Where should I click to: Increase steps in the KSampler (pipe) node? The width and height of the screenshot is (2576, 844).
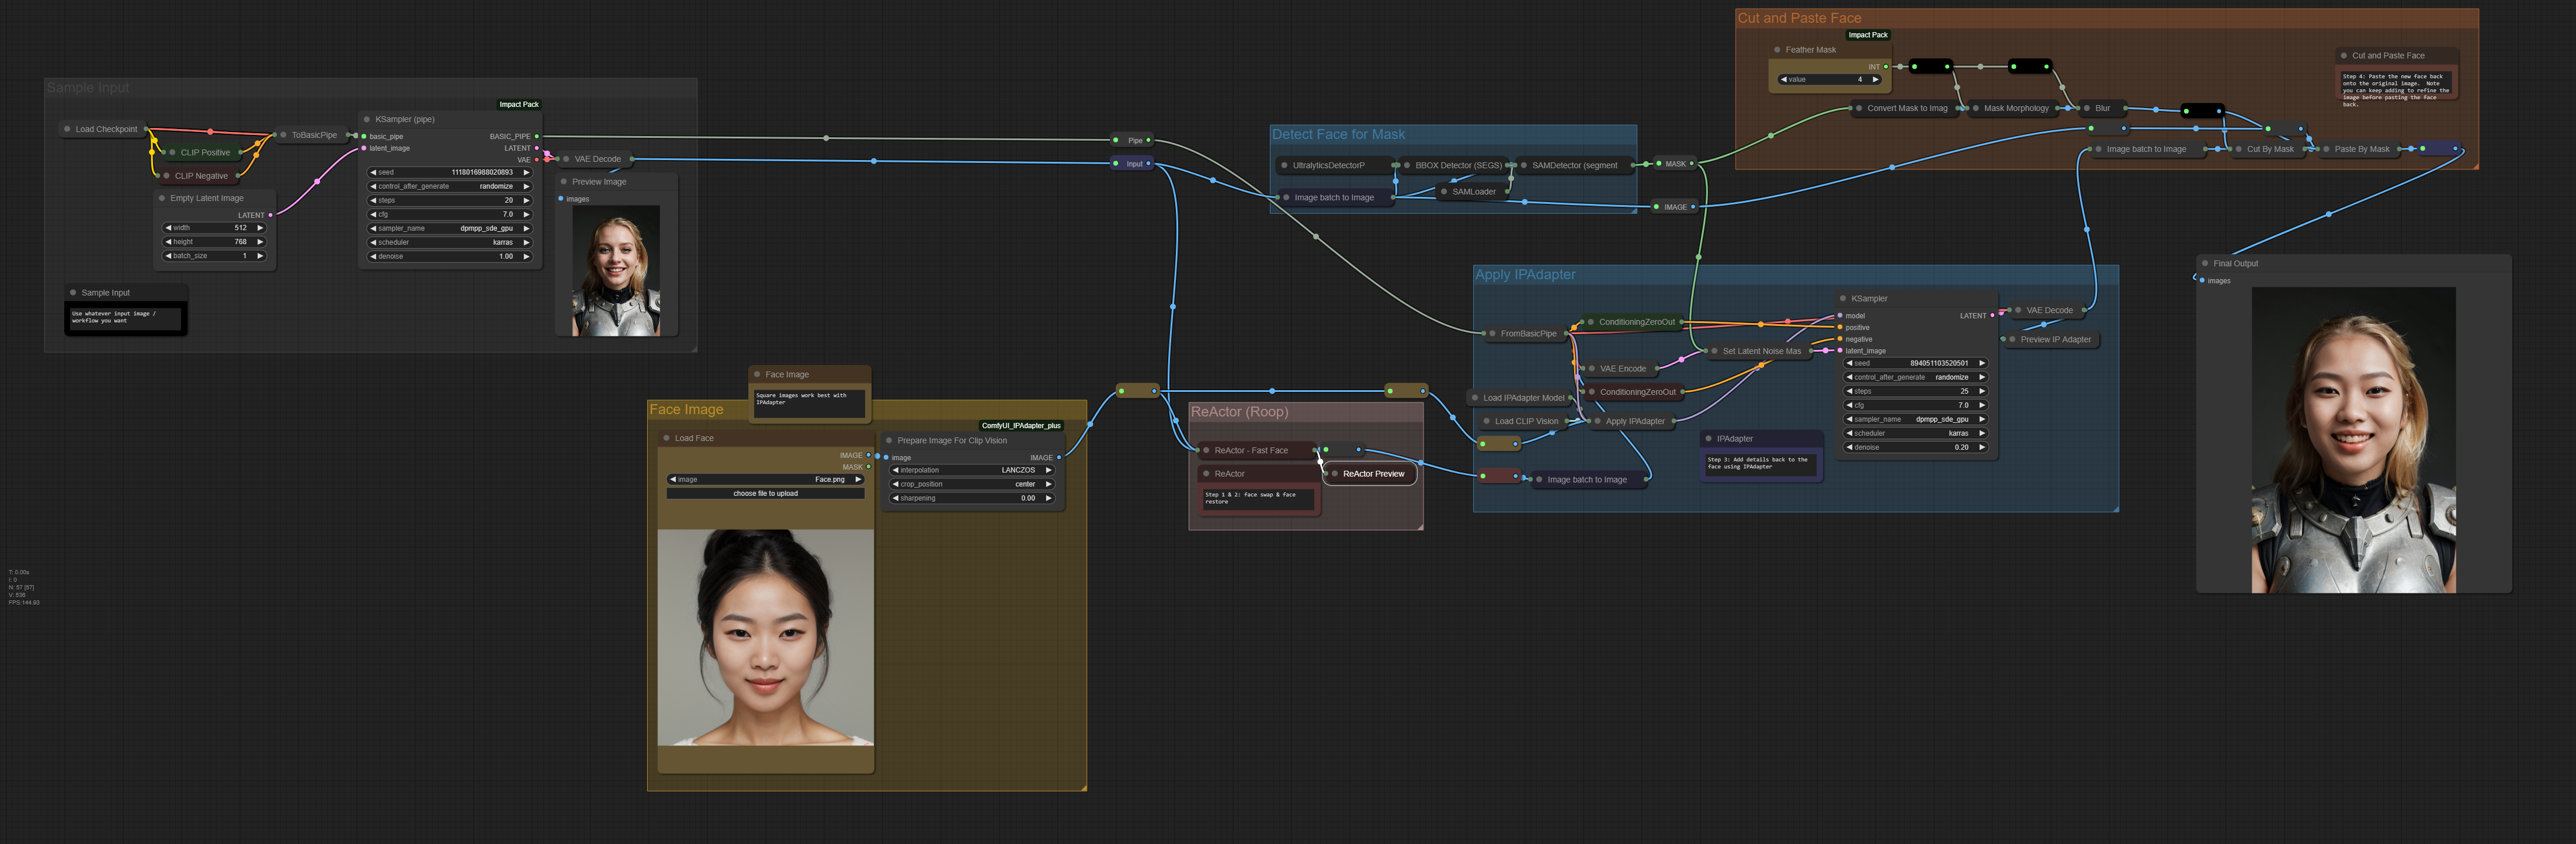pyautogui.click(x=526, y=200)
